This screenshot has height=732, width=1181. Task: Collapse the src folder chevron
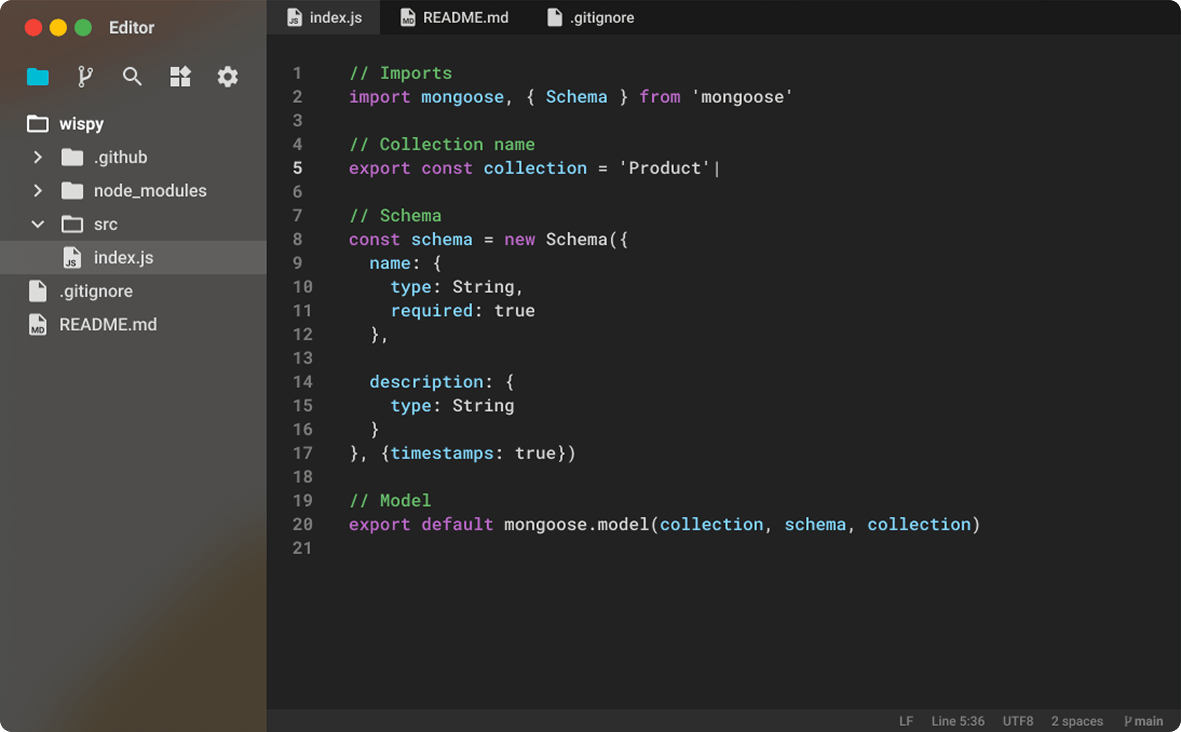coord(38,224)
